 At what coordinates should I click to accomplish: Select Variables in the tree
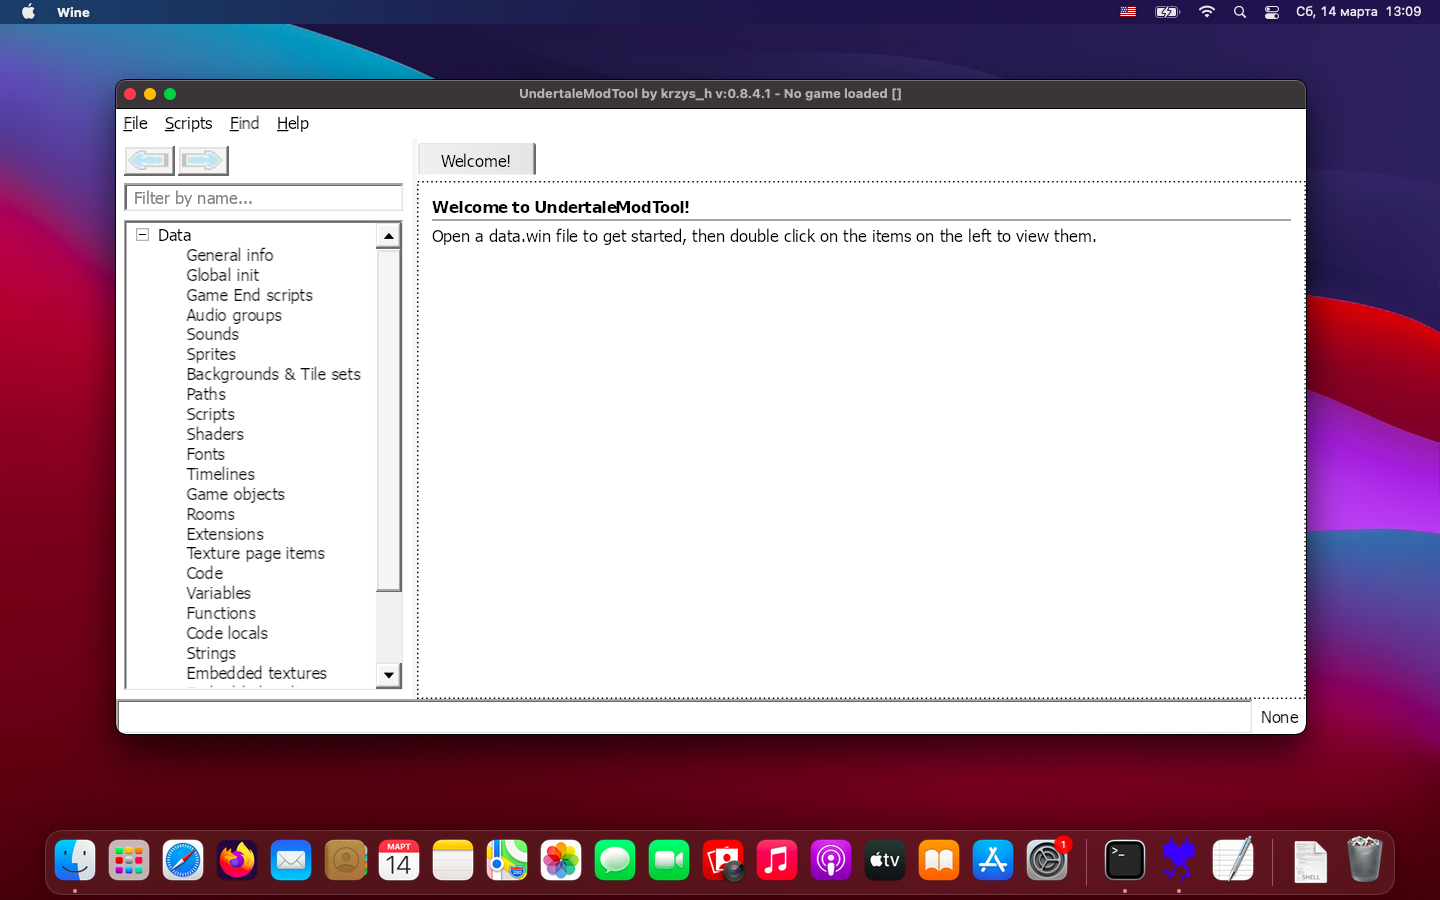[218, 593]
